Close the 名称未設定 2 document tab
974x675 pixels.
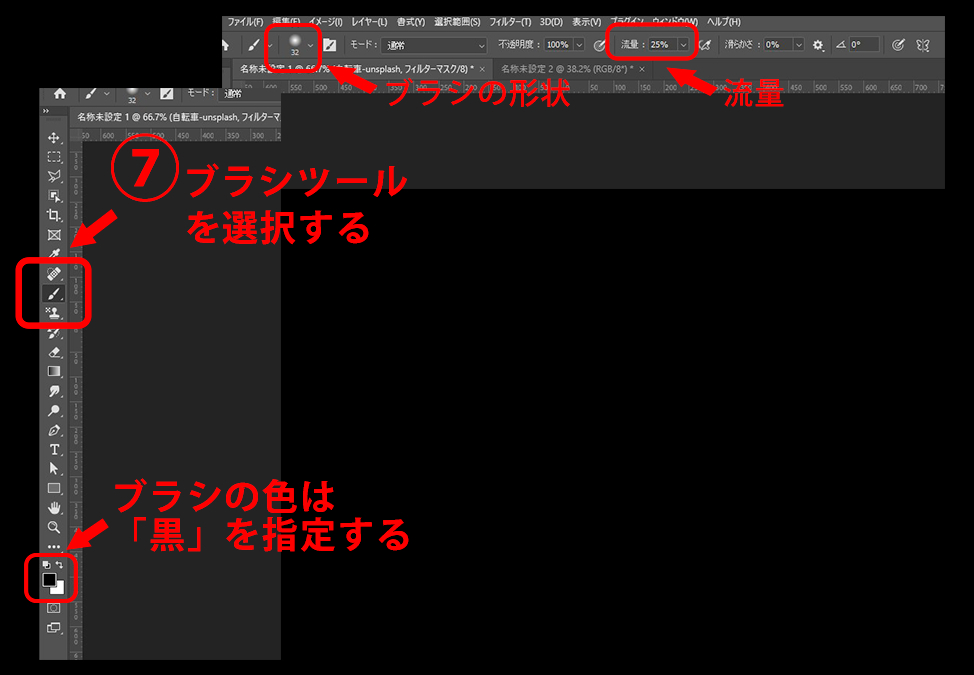(x=642, y=69)
